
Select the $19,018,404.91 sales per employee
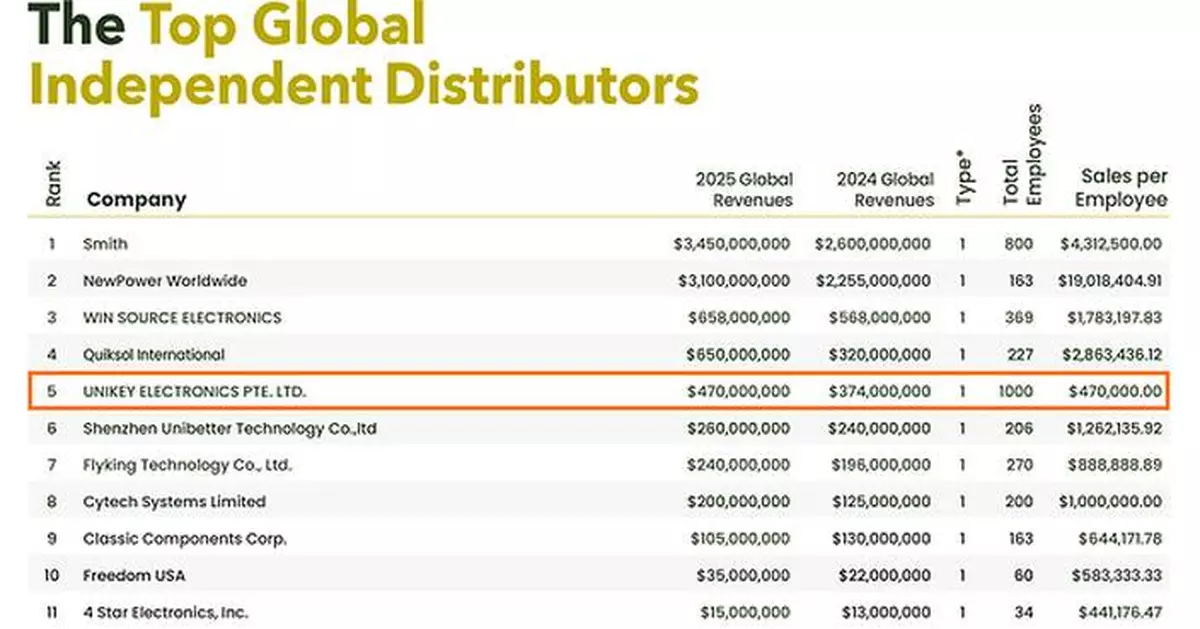(x=1109, y=281)
